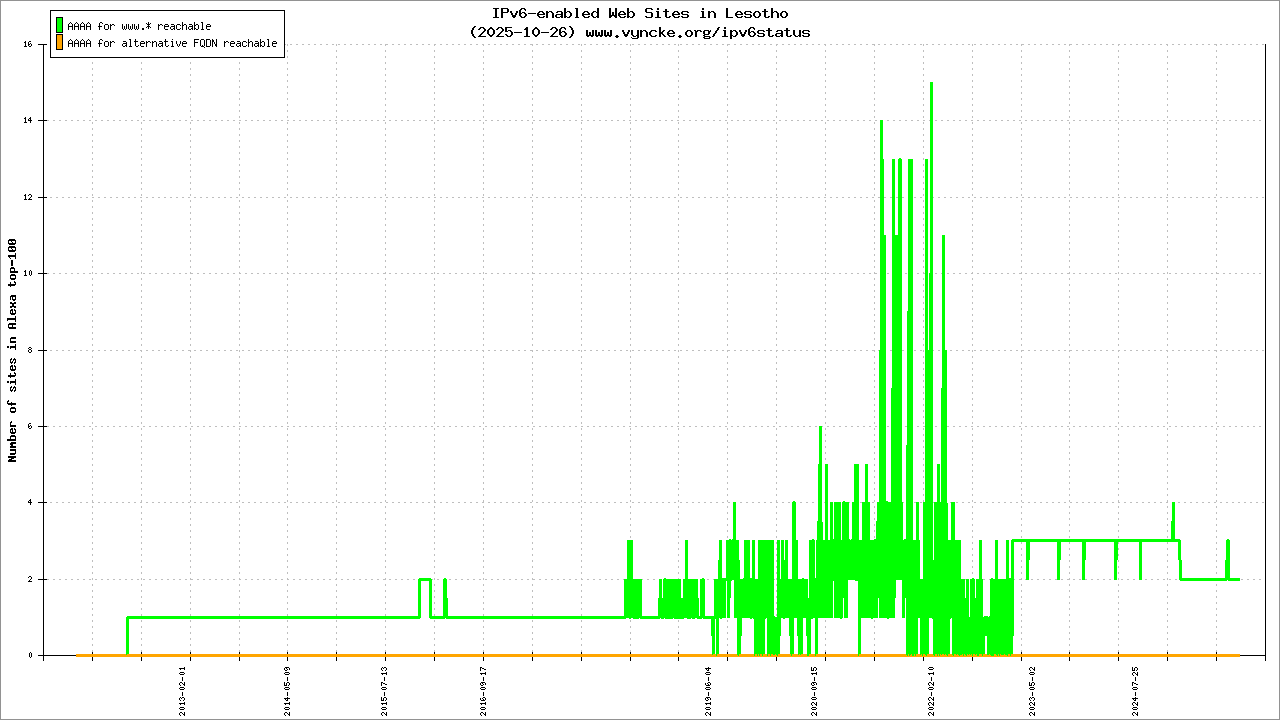The height and width of the screenshot is (720, 1280).
Task: Click the Y-axis label 'Number of sites in Alexa top-100'
Action: (x=13, y=350)
